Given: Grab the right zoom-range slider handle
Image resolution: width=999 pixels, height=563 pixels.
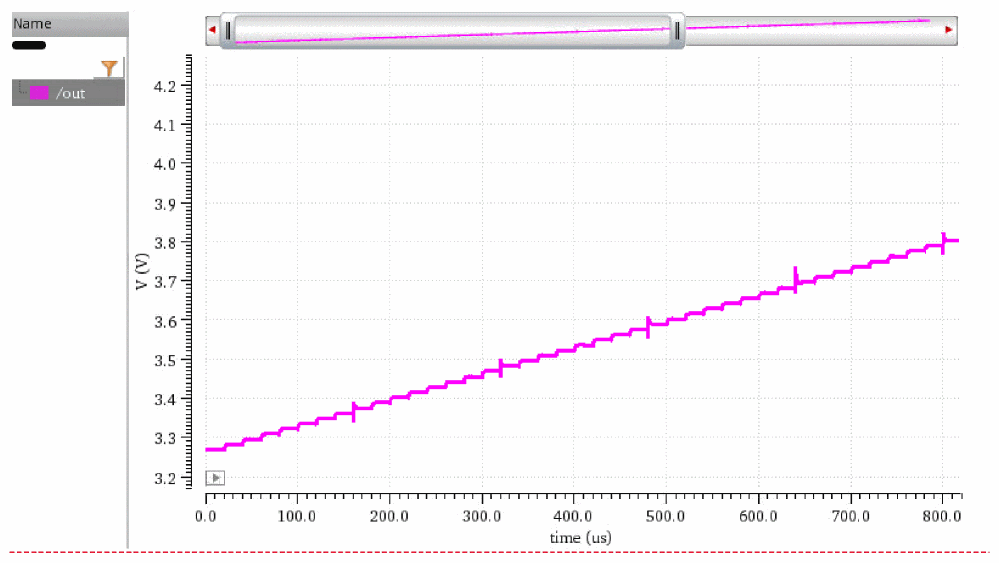Looking at the screenshot, I should [x=677, y=31].
